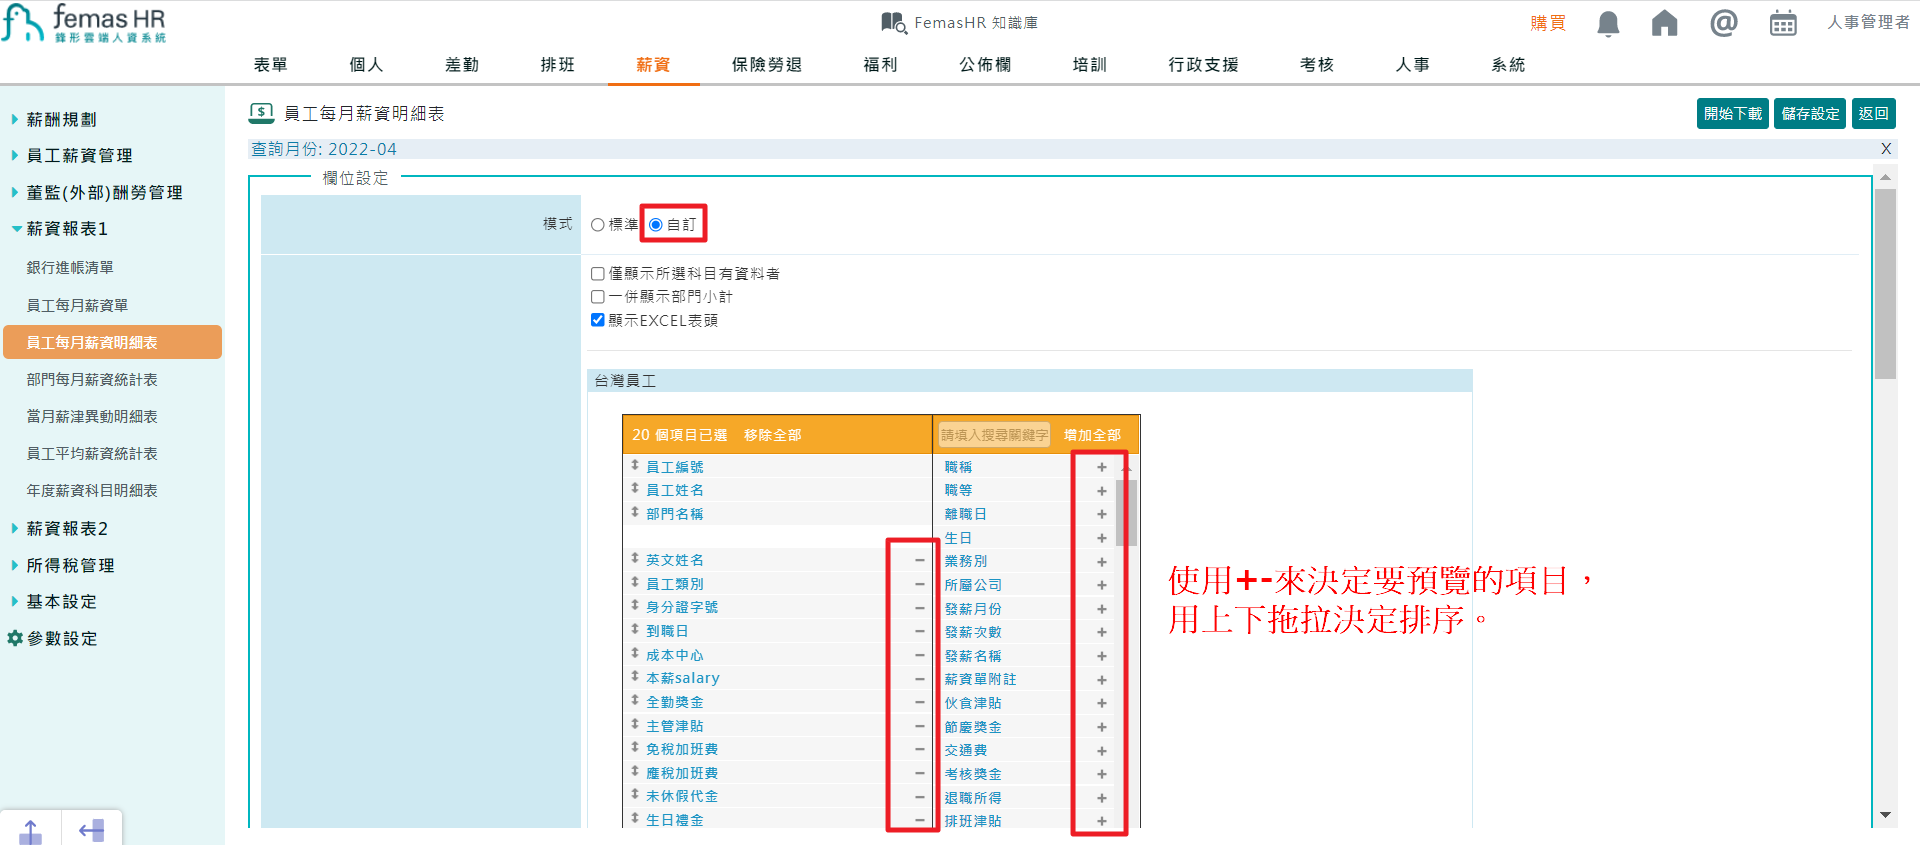Click the page vertical scrollbar thumb
Screen dimensions: 1920x845
click(1886, 284)
